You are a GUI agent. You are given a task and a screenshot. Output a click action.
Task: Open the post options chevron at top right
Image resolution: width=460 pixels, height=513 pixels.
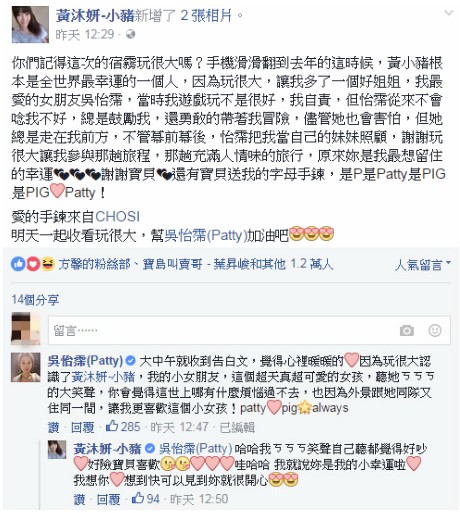pyautogui.click(x=449, y=13)
